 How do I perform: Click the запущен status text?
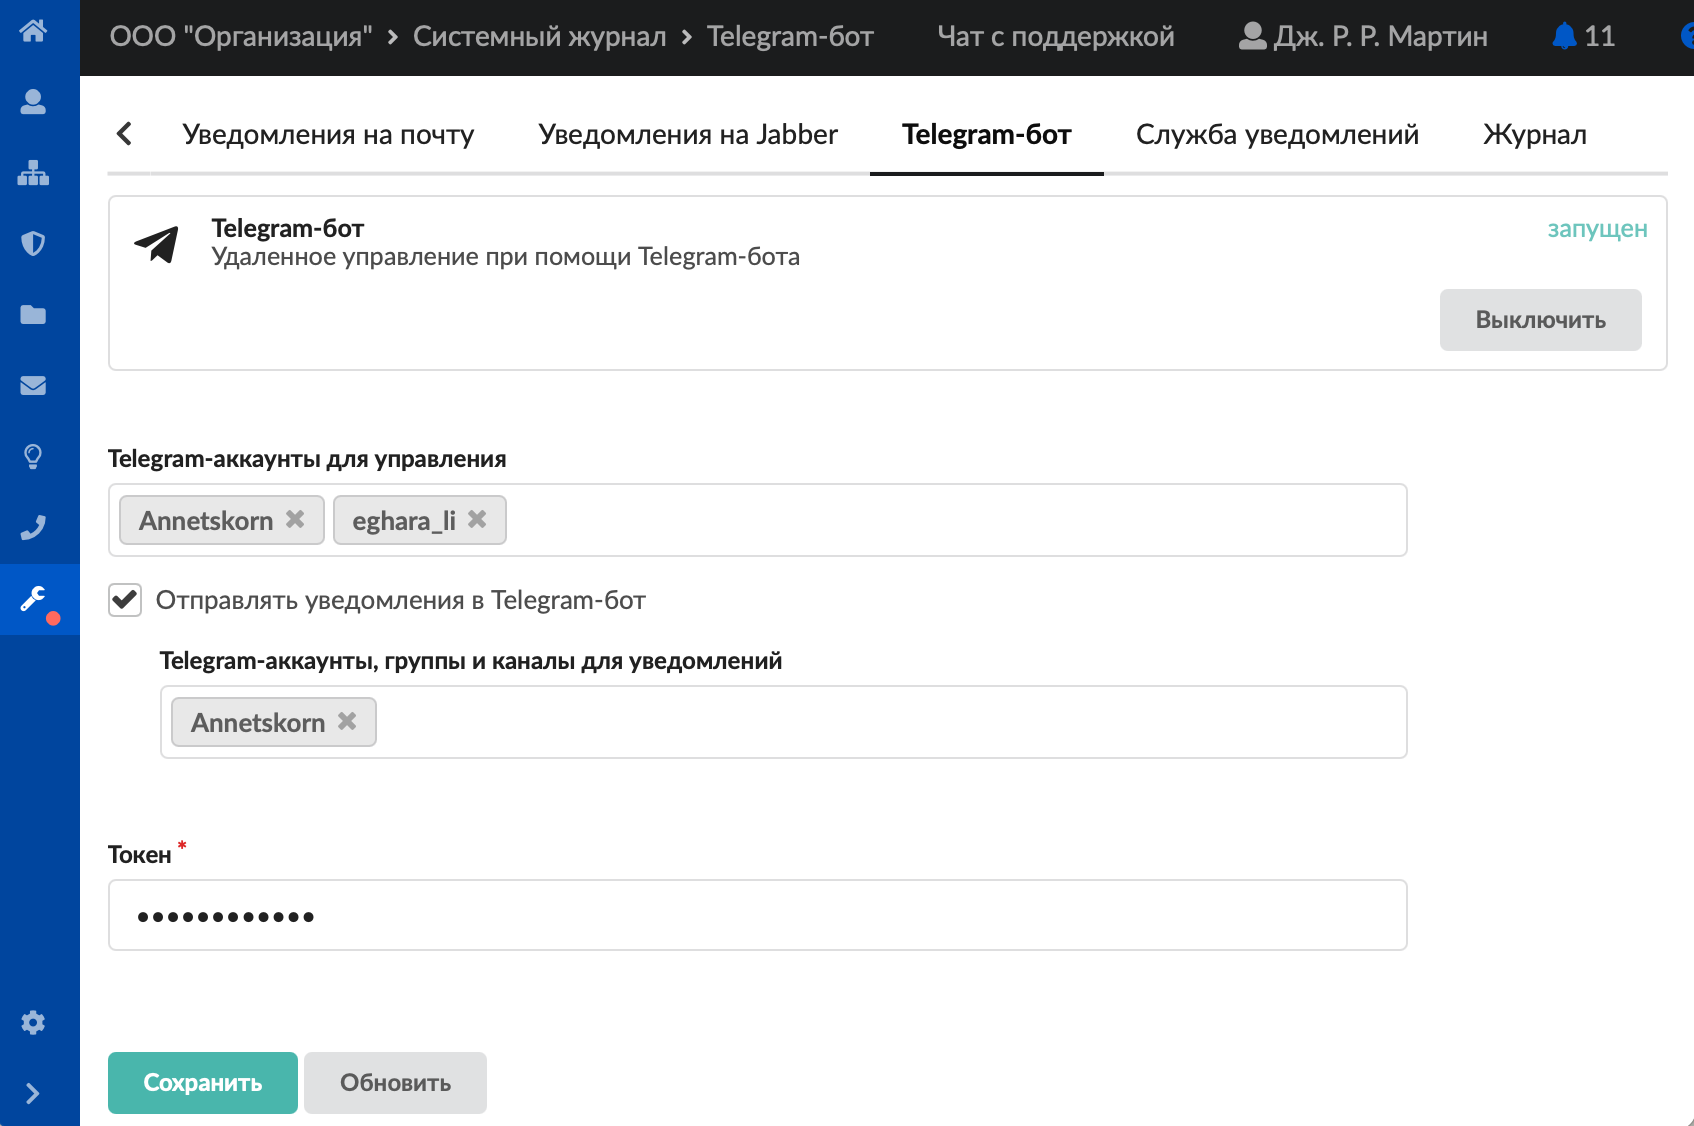click(x=1597, y=229)
